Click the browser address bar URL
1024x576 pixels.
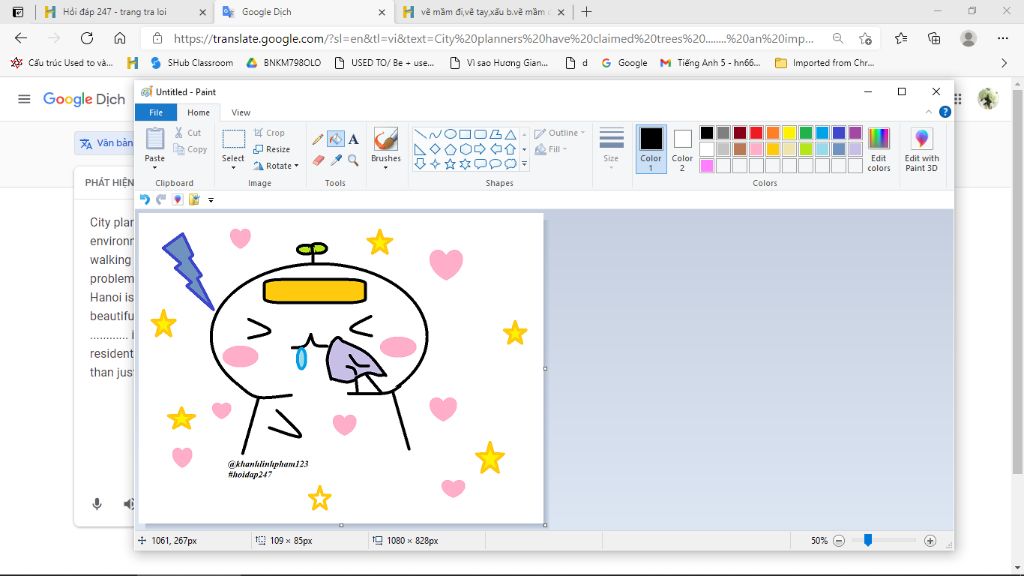click(493, 39)
